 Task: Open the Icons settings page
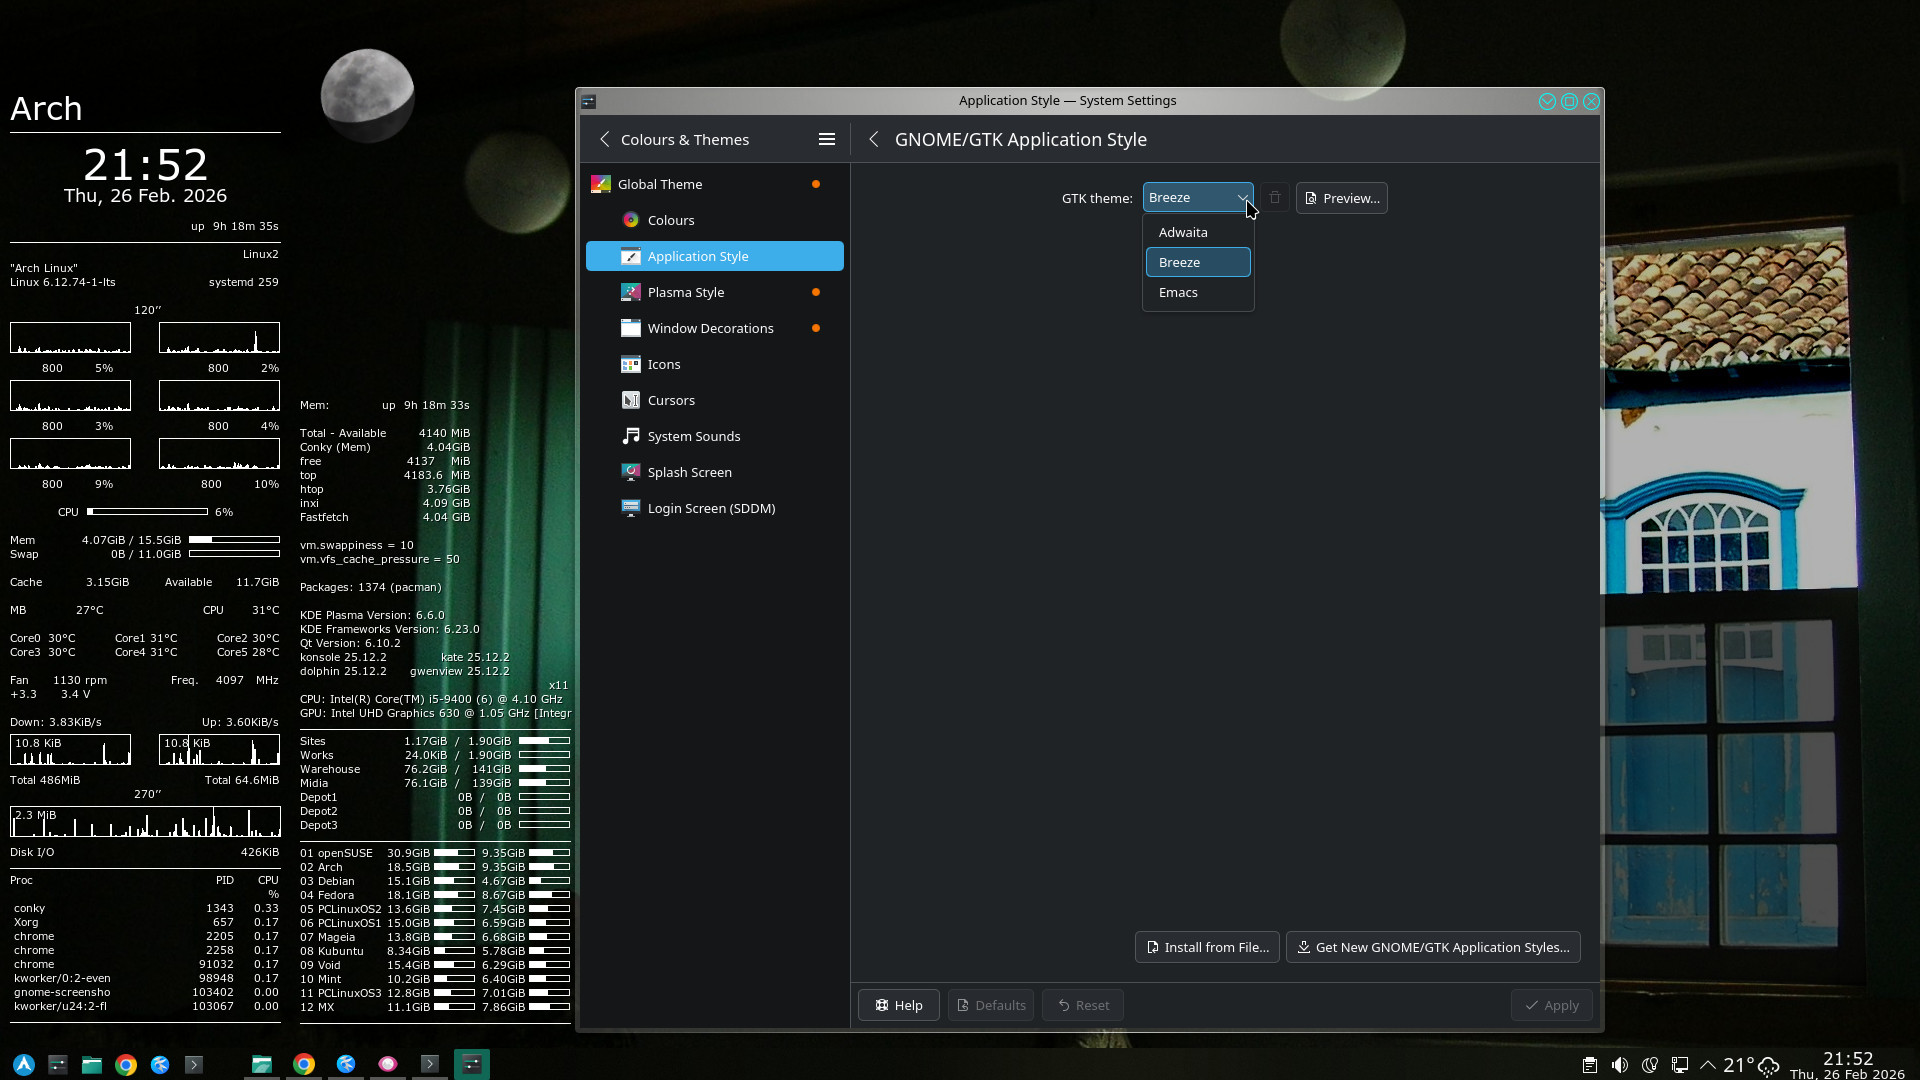coord(664,365)
